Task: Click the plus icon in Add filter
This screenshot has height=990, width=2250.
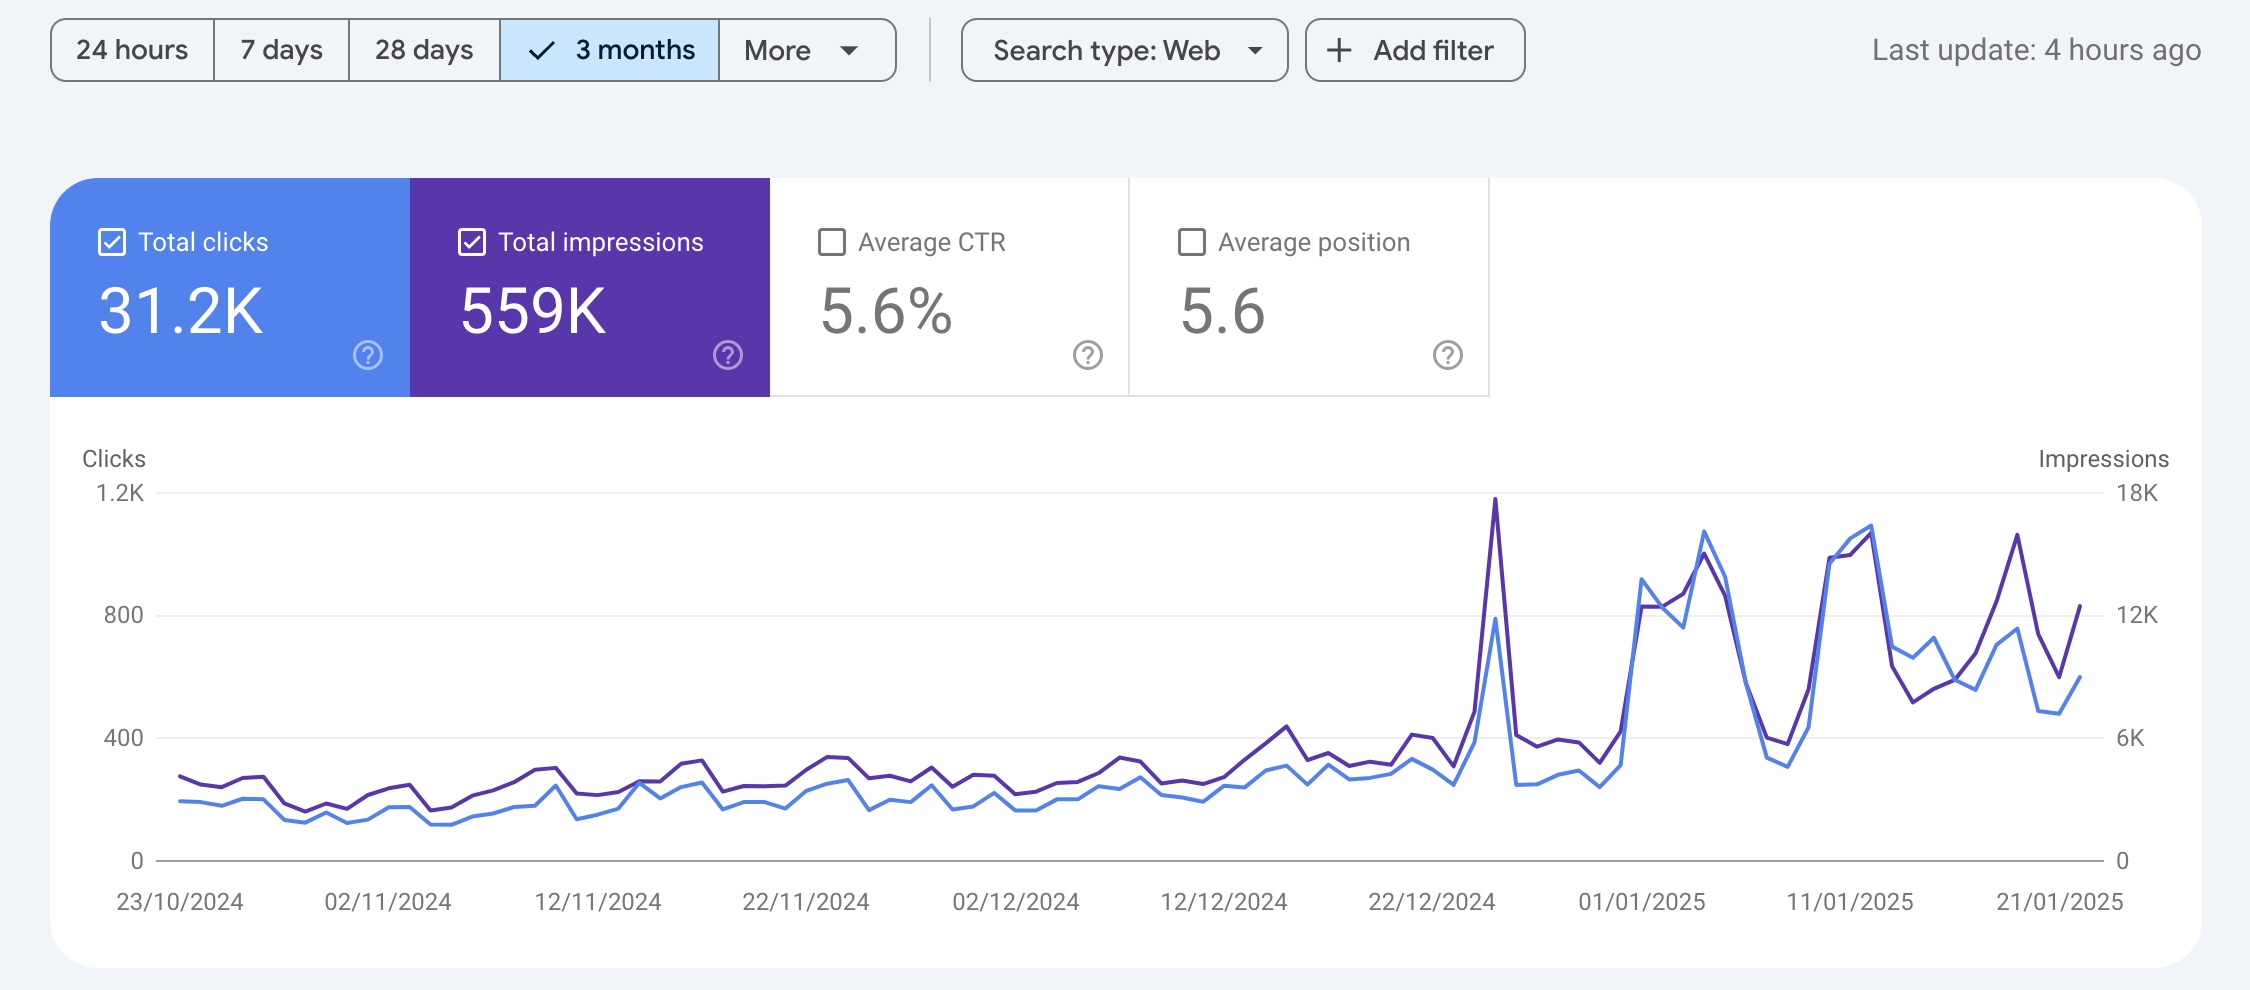Action: click(x=1339, y=50)
